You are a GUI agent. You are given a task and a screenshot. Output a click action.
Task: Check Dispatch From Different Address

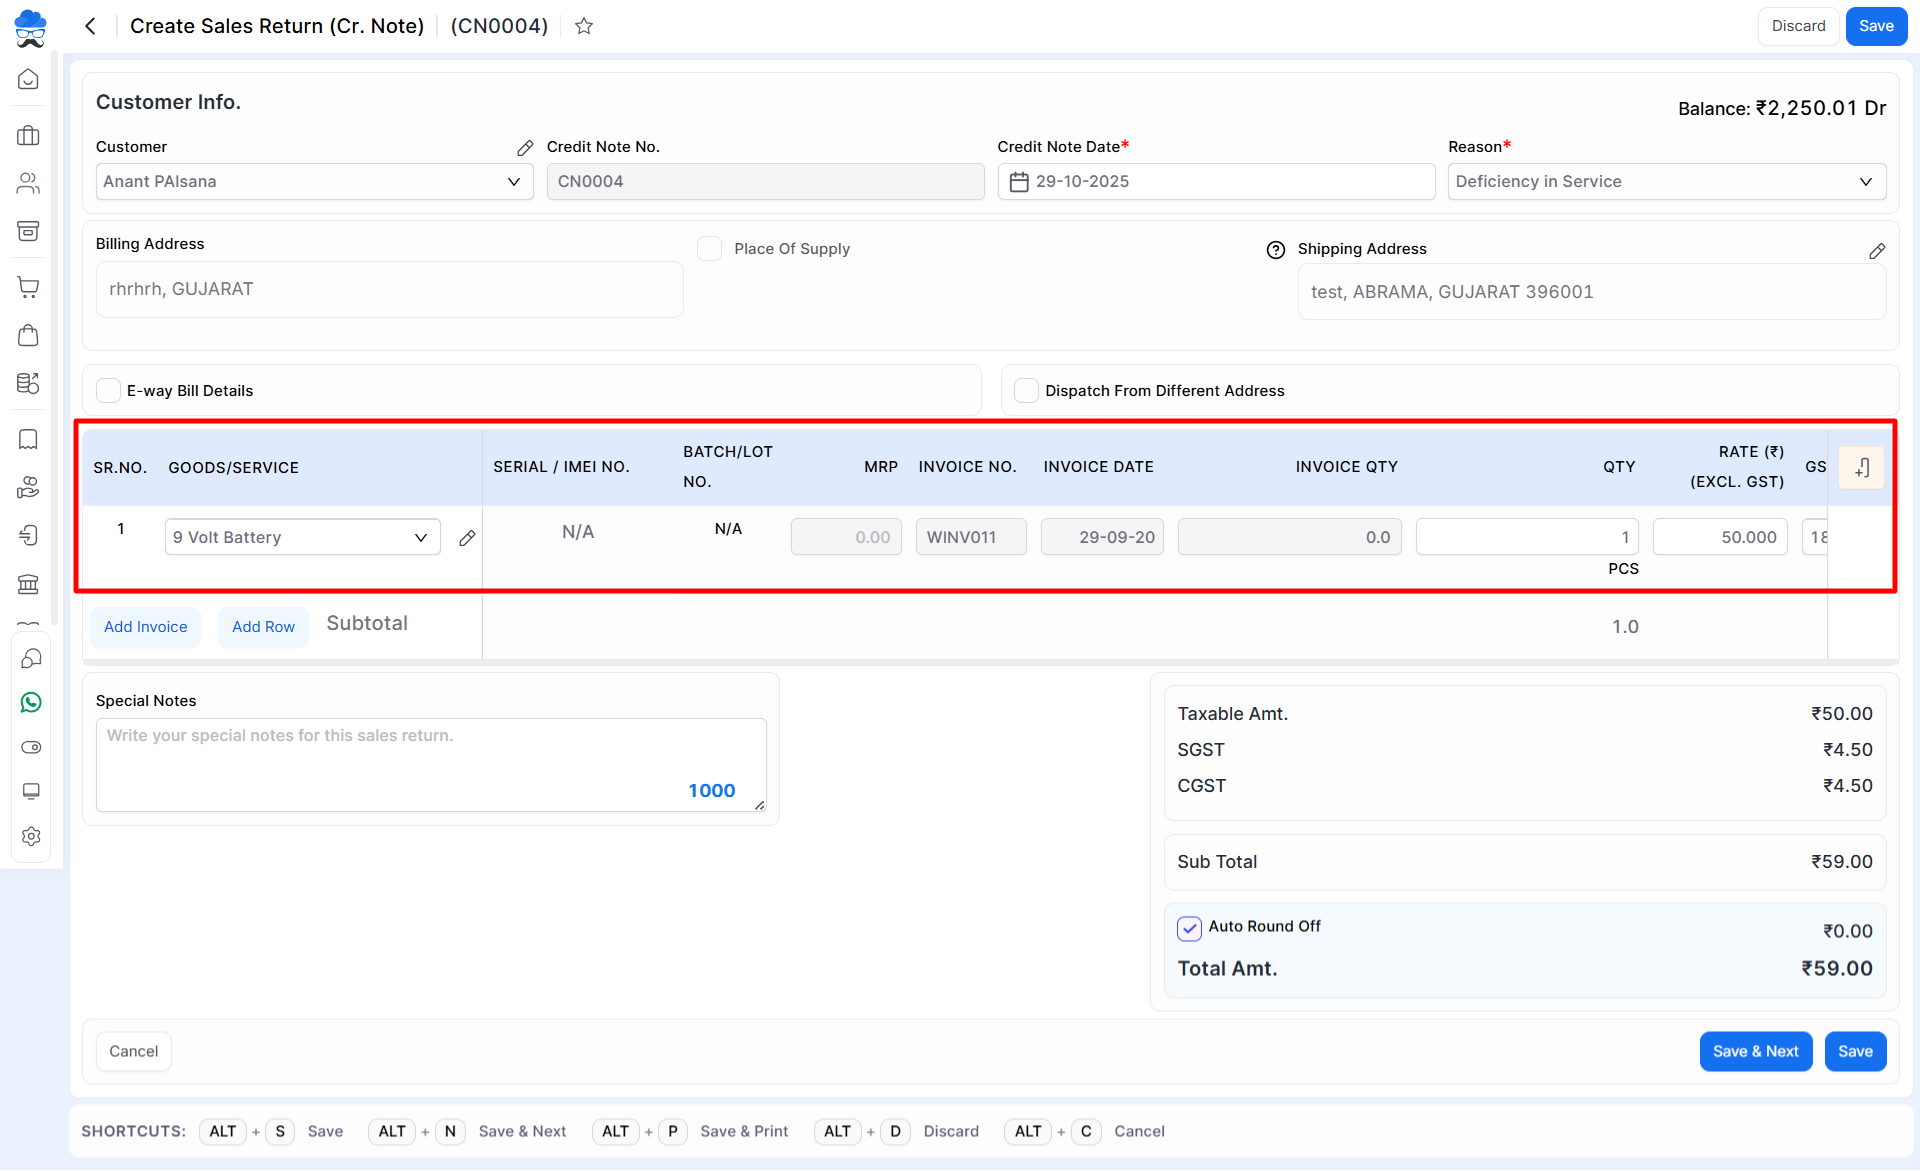click(x=1026, y=390)
